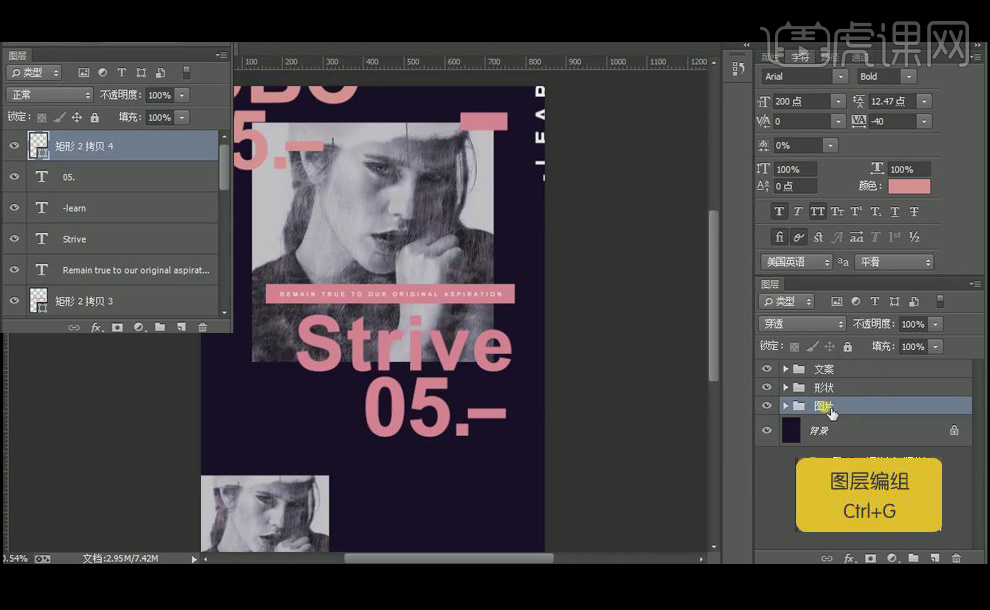Click the fractions ½ OpenType icon
Image resolution: width=990 pixels, height=610 pixels.
tap(913, 237)
